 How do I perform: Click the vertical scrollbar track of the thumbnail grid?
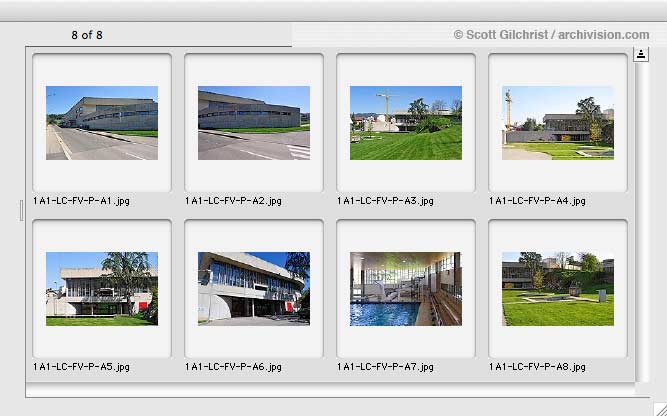(642, 221)
